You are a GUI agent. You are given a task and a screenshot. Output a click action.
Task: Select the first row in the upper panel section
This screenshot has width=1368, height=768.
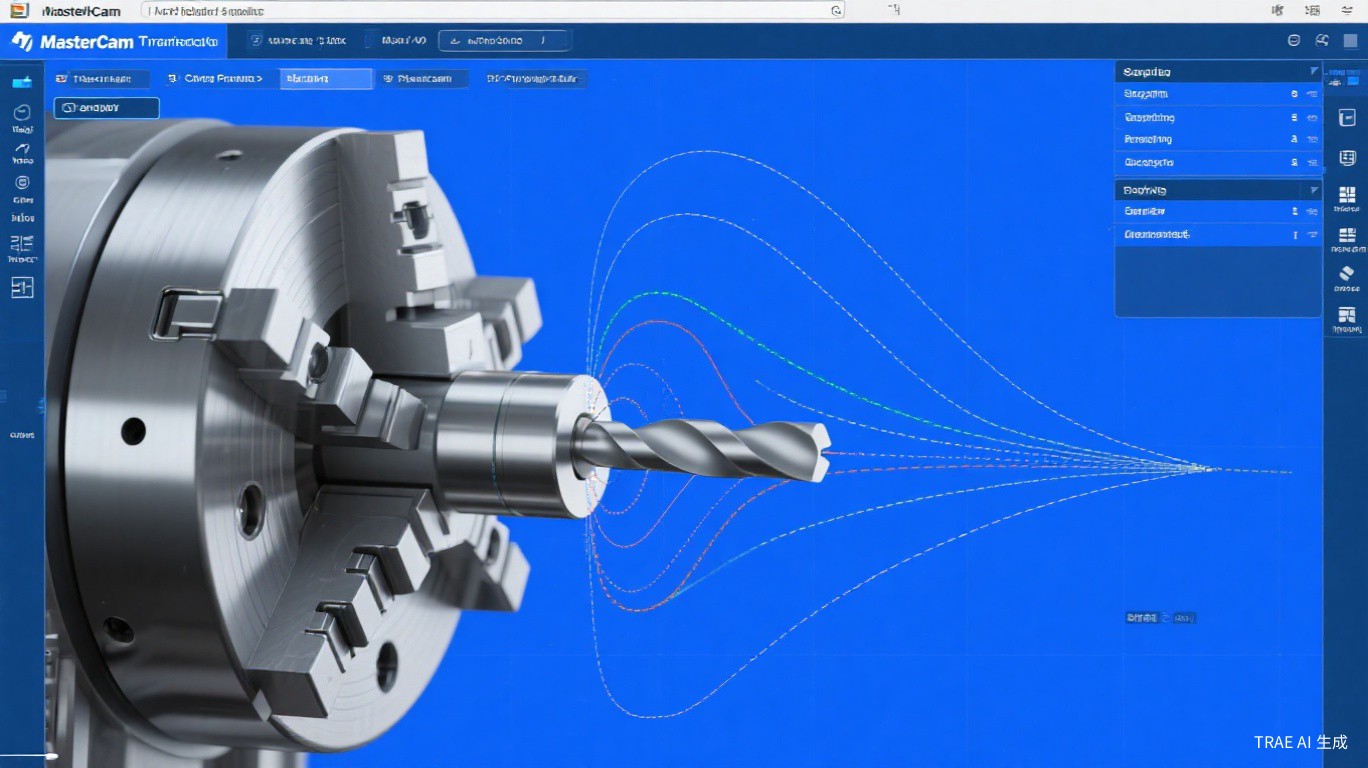(1218, 94)
